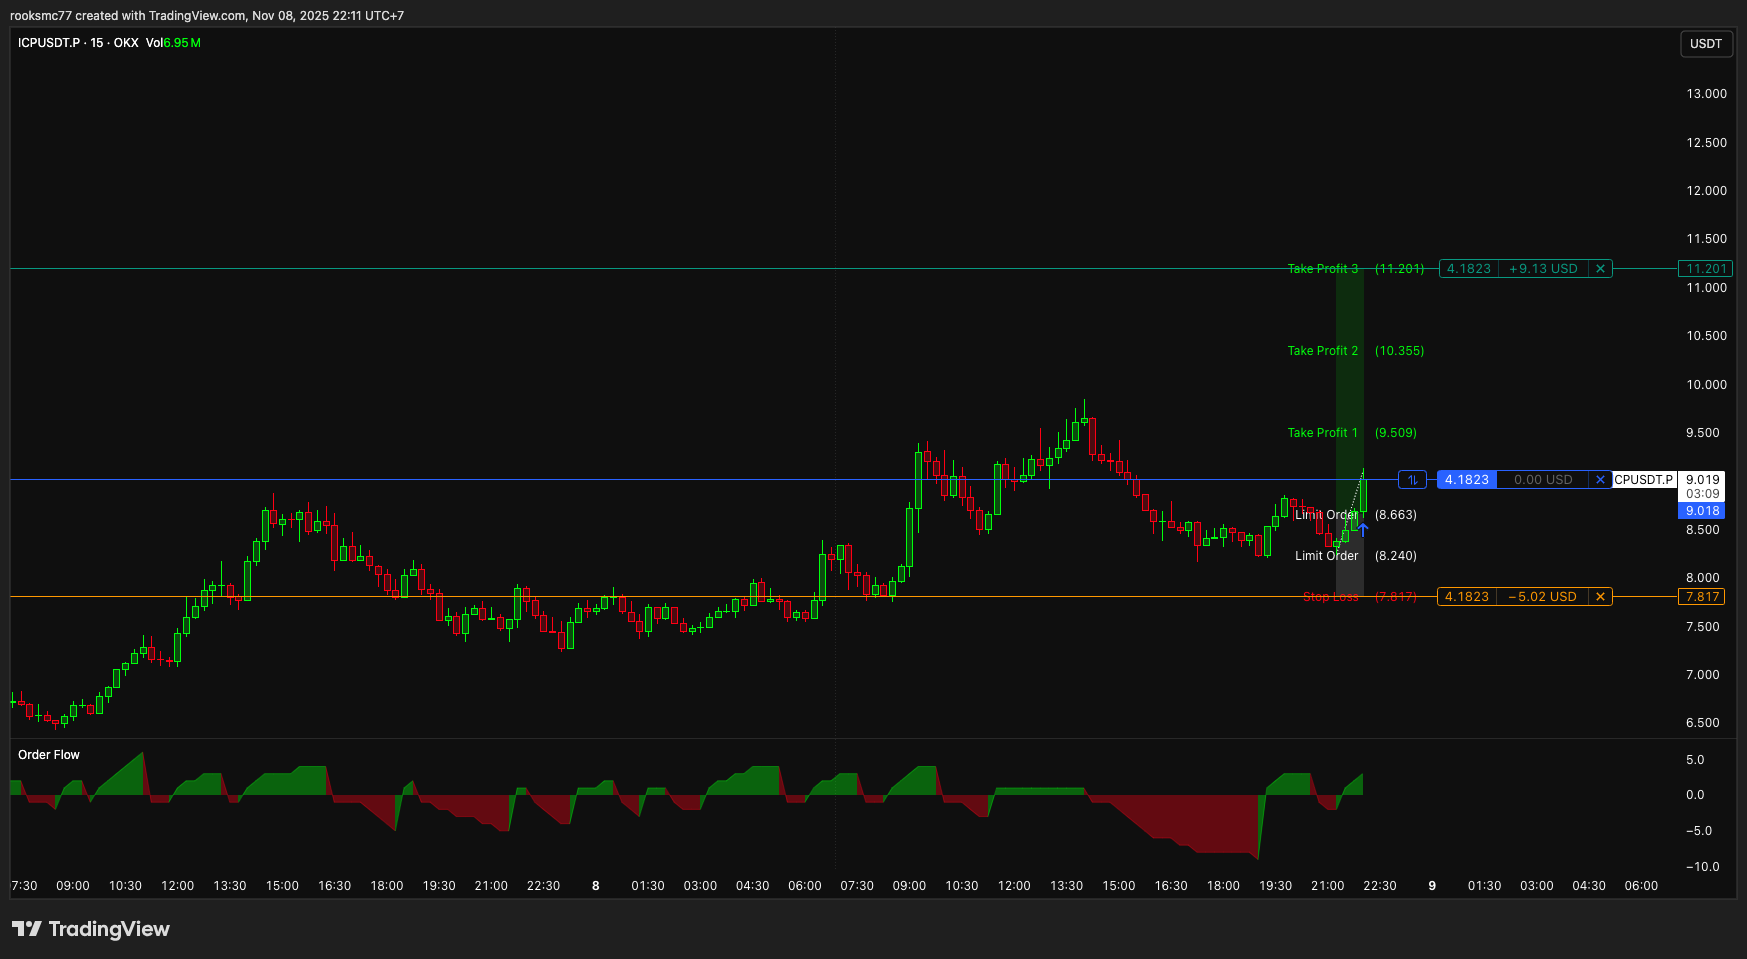Click the current price 9.019 label

[x=1702, y=480]
